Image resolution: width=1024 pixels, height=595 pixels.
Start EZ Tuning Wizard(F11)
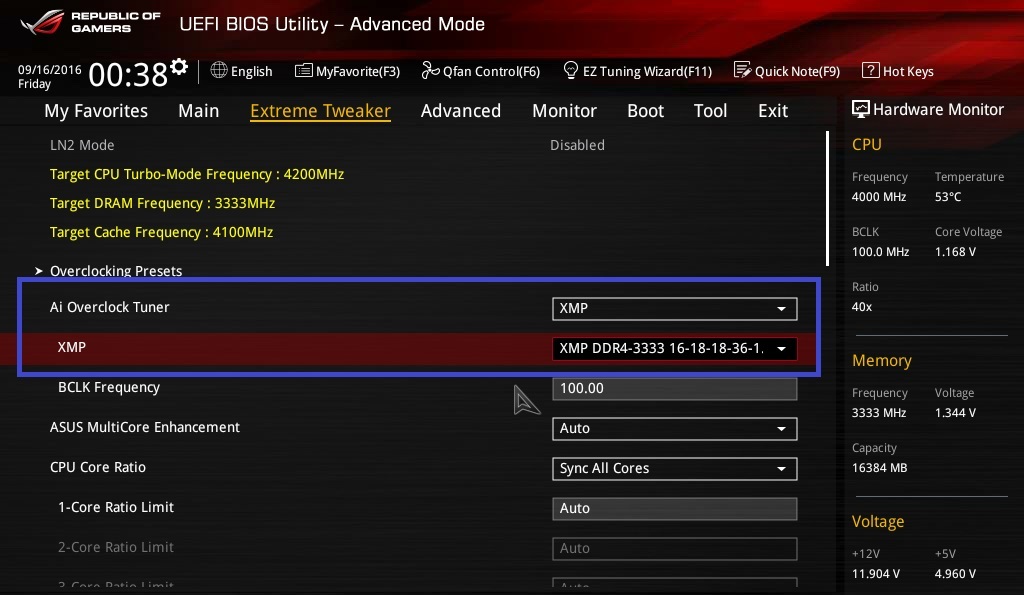pos(637,71)
